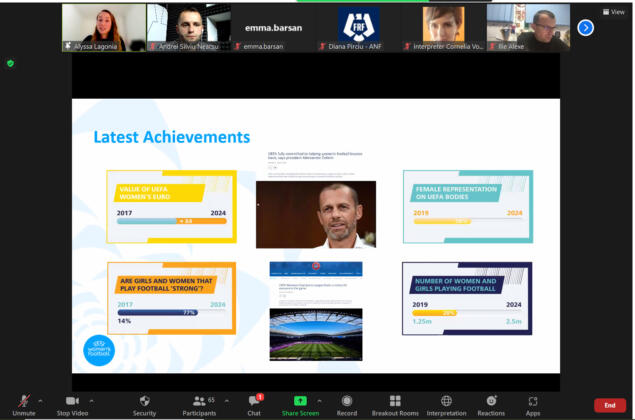
Task: Click the red End meeting button
Action: (610, 405)
